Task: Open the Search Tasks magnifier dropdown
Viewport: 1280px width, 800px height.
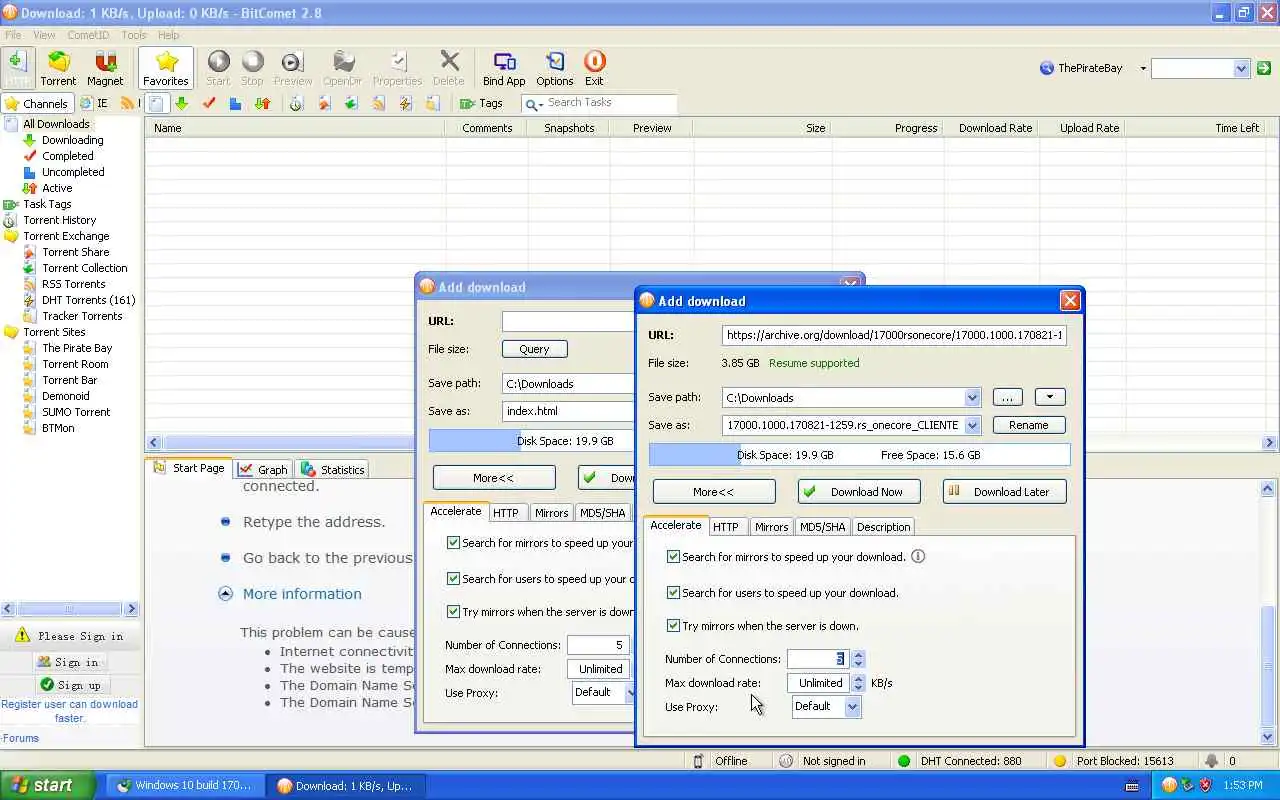Action: click(533, 104)
